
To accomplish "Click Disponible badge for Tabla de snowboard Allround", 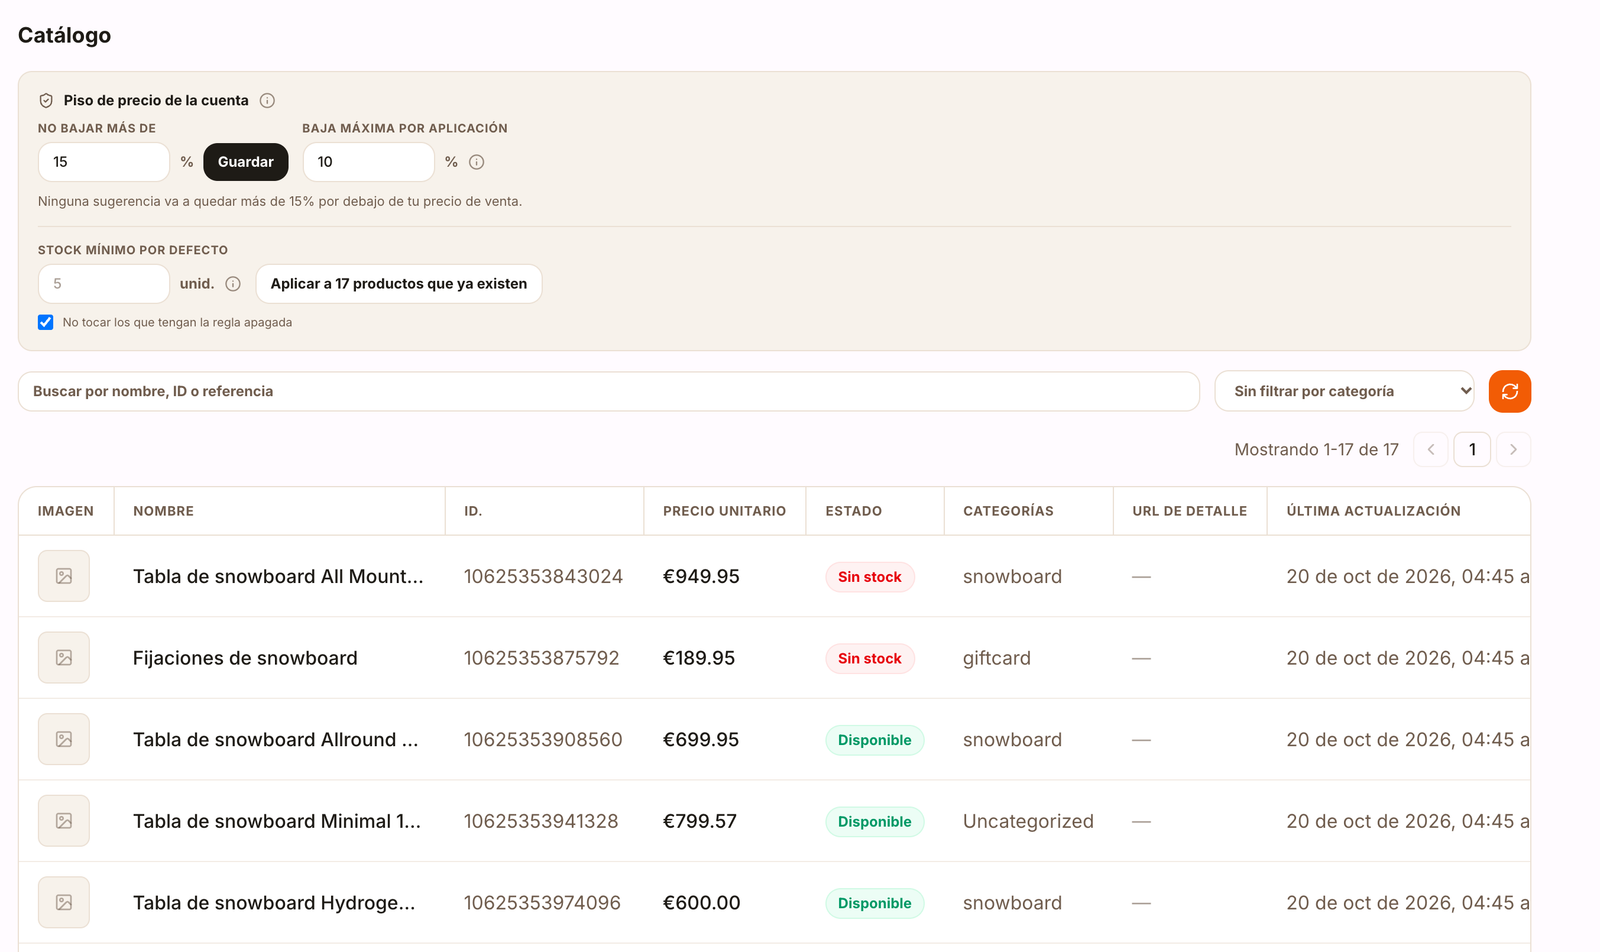I will 875,740.
